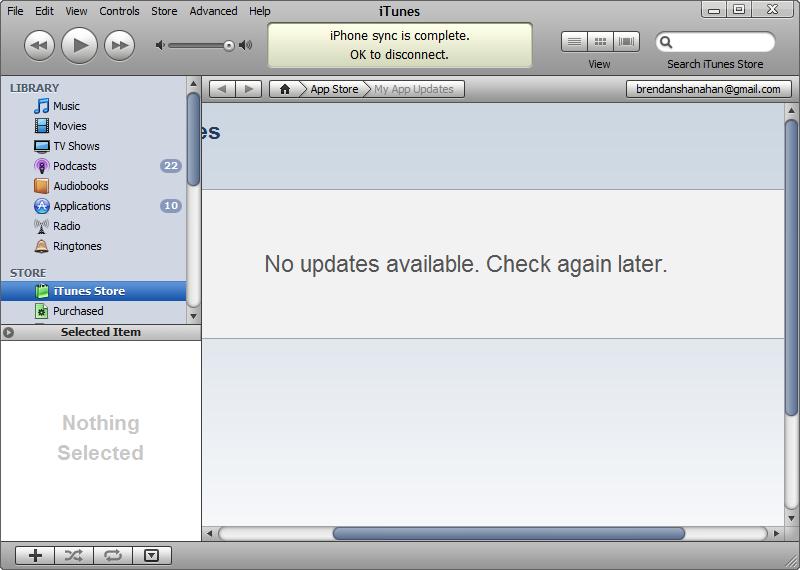800x570 pixels.
Task: Go forward in the store navigation
Action: coord(248,89)
